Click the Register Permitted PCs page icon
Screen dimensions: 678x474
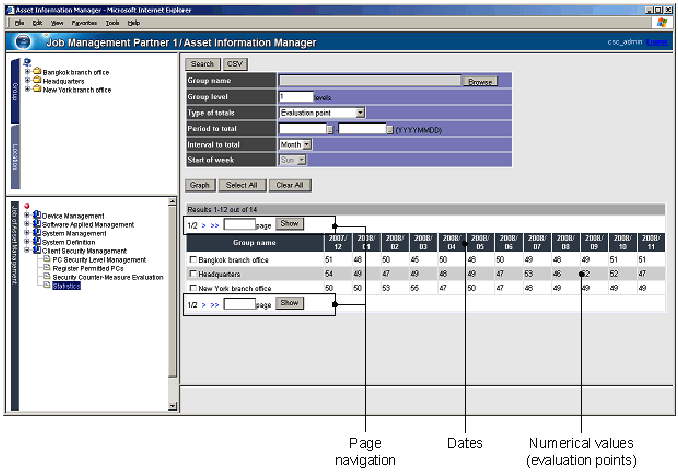[46, 268]
